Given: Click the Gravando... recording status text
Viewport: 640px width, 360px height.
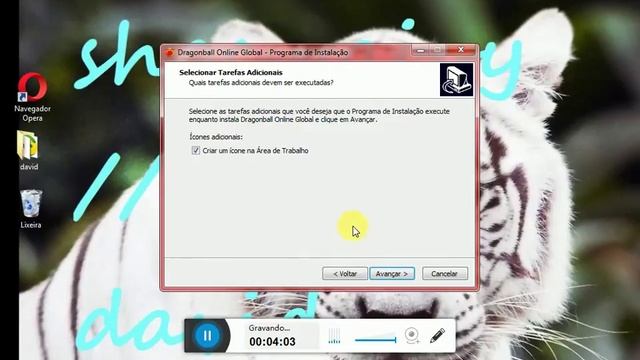Looking at the screenshot, I should point(269,328).
